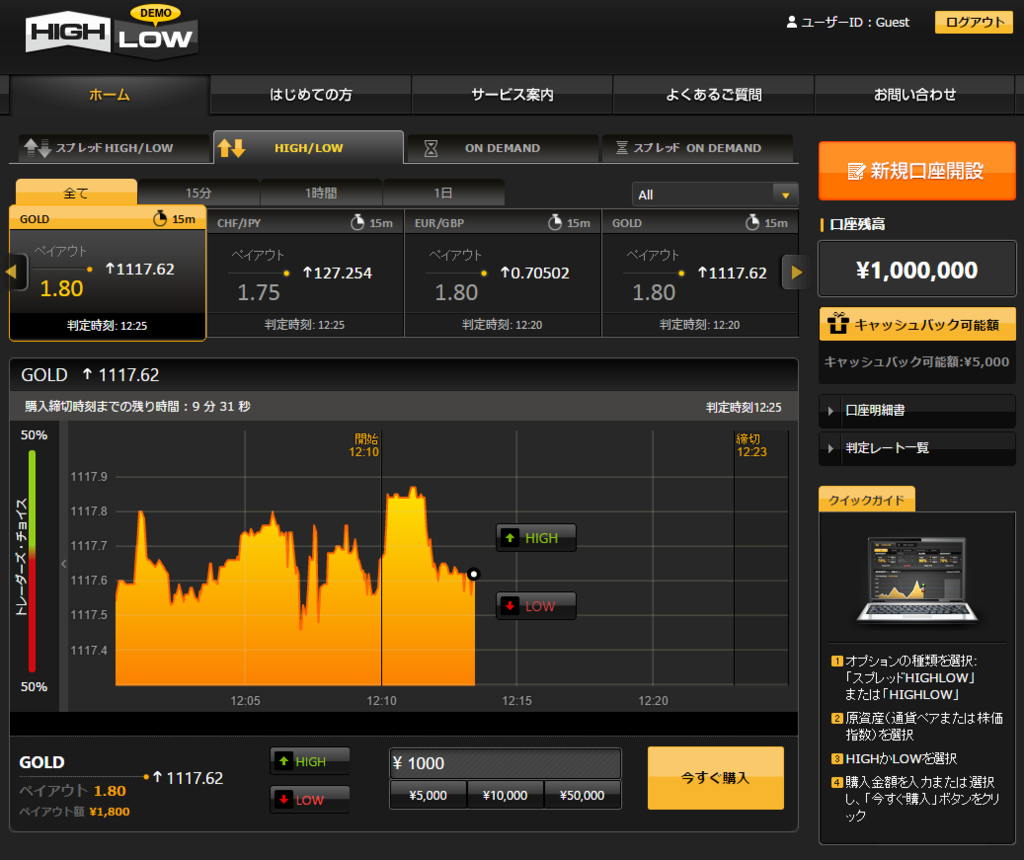Set amount with the ¥5,000 button
The height and width of the screenshot is (860, 1024).
pyautogui.click(x=428, y=795)
